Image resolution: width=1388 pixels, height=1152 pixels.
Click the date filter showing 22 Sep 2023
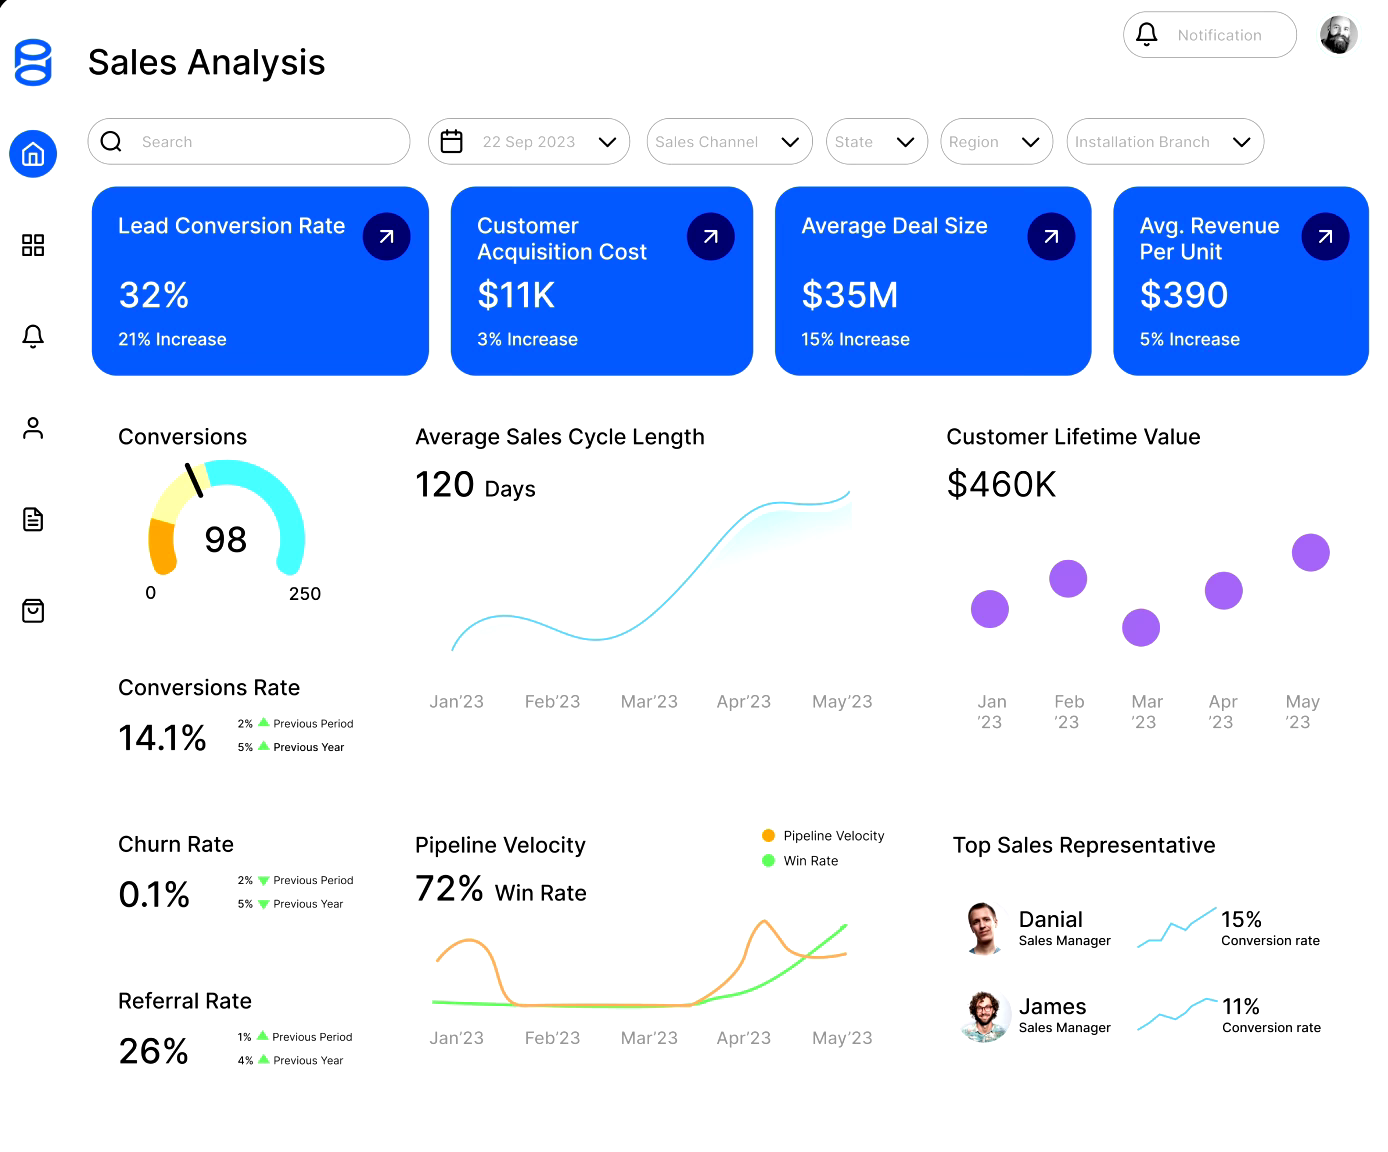(x=529, y=141)
